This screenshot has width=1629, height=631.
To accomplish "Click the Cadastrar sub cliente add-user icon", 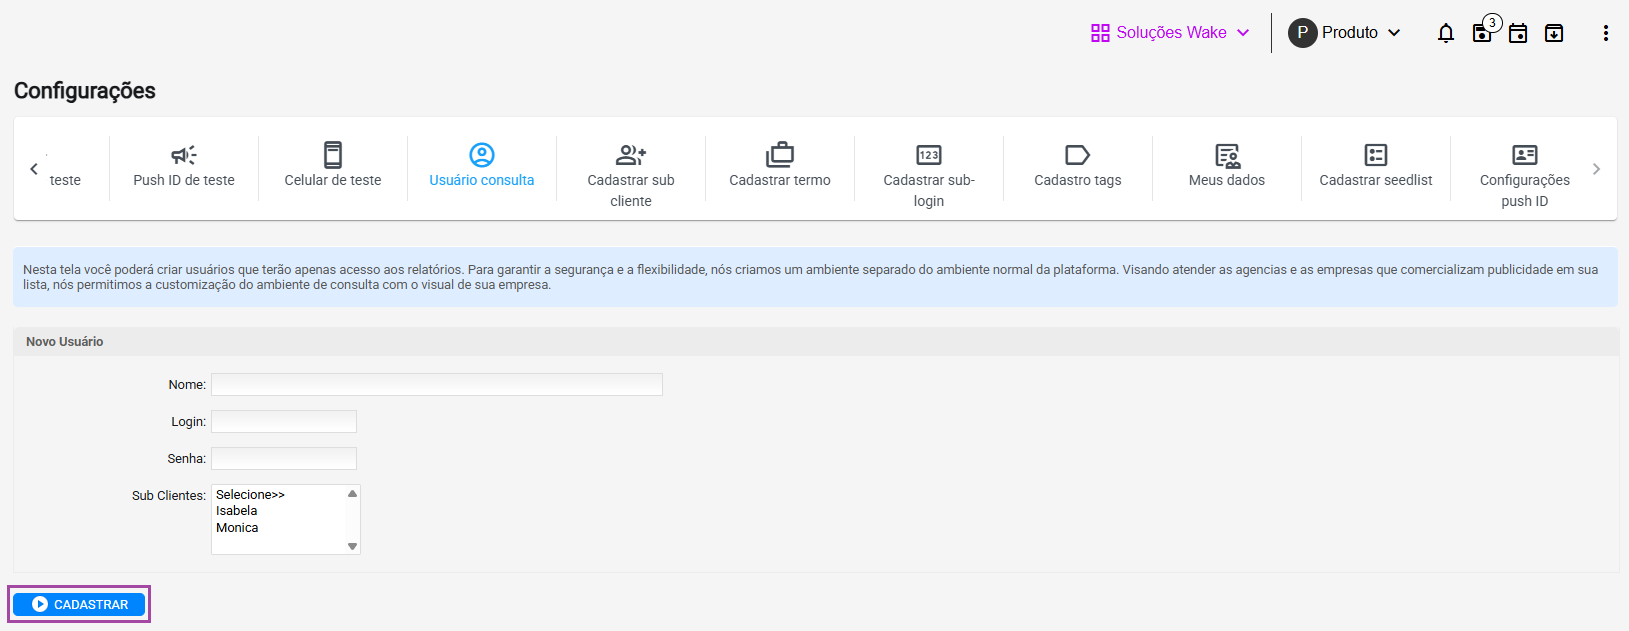I will [631, 155].
